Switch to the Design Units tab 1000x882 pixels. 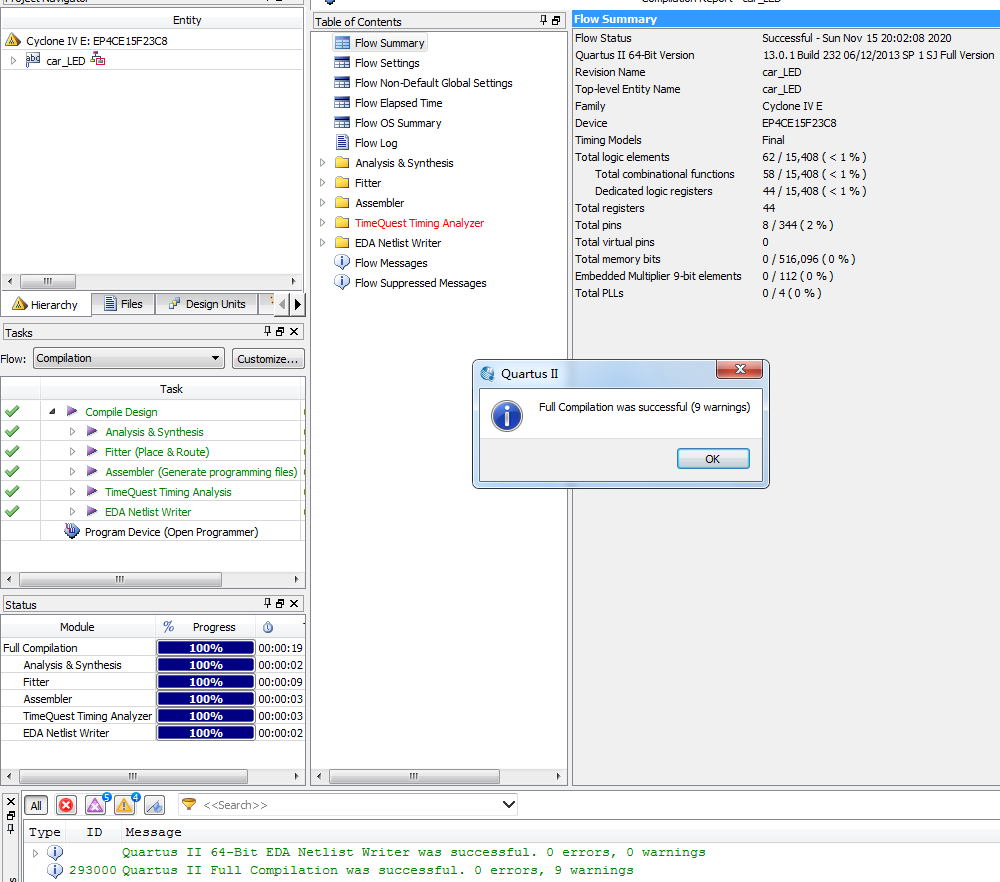coord(207,304)
